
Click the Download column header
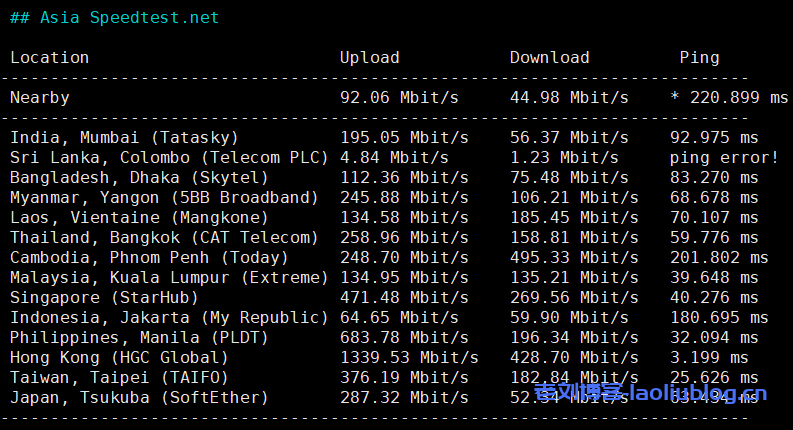point(549,58)
